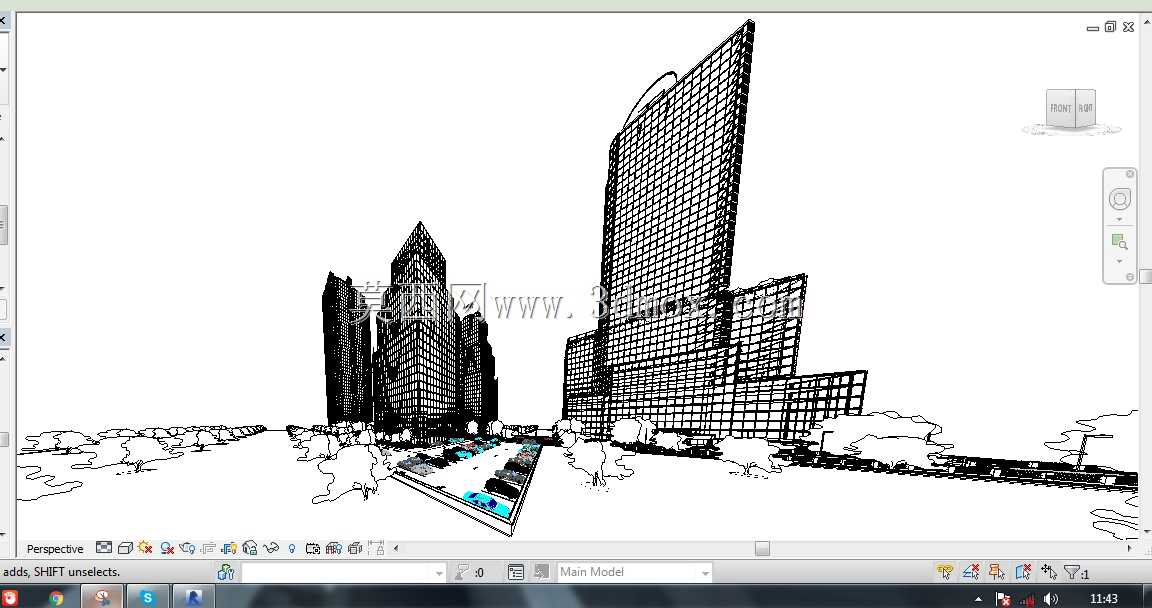Open Skype from the taskbar

[x=148, y=598]
